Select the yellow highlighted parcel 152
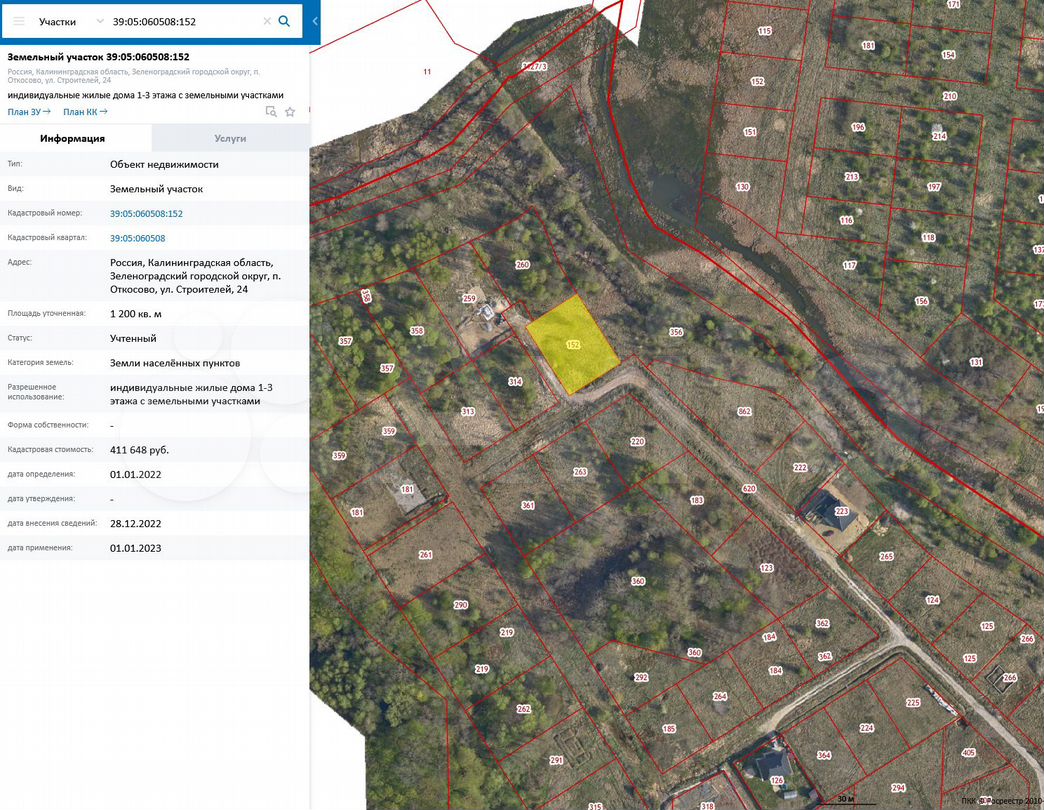This screenshot has height=810, width=1044. (573, 345)
